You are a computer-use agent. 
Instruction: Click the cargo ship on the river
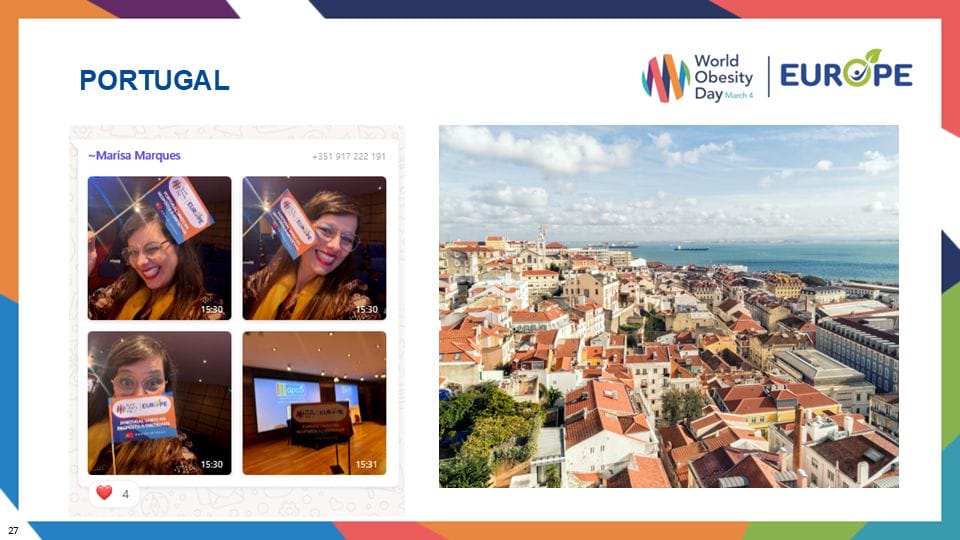tap(690, 247)
